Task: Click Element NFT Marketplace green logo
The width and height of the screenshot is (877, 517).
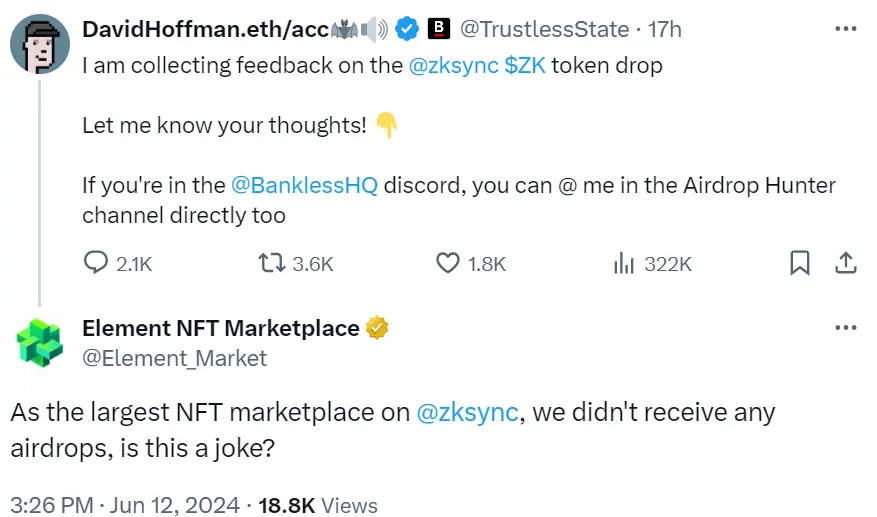Action: coord(40,343)
